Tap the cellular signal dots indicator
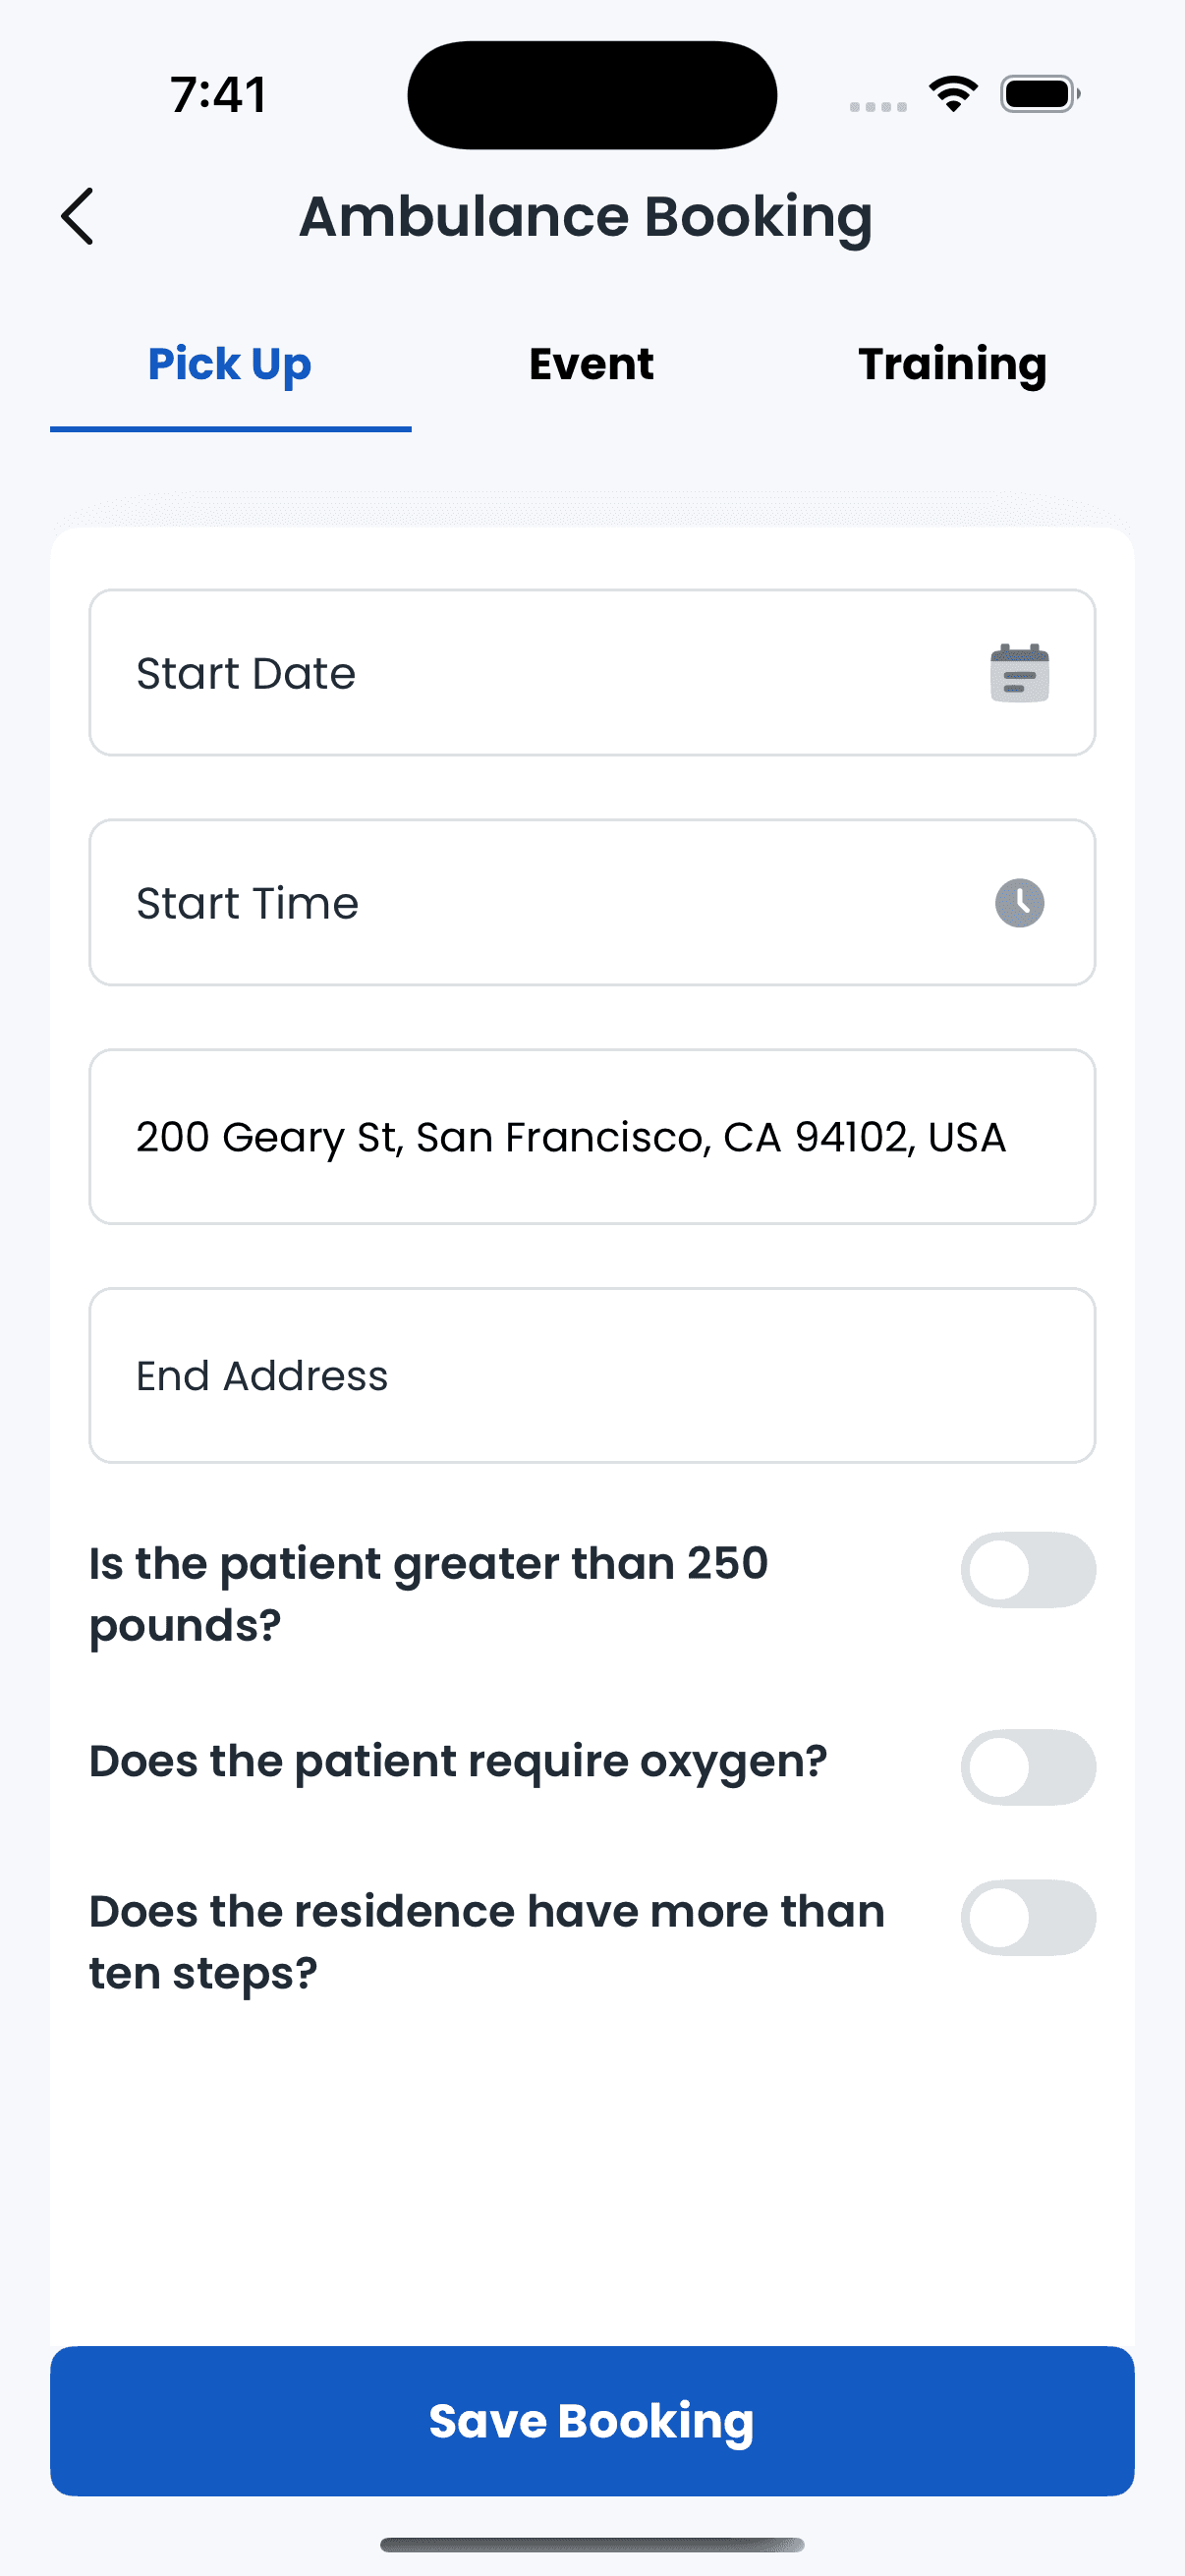Screen dimensions: 1185x2576 (x=878, y=106)
